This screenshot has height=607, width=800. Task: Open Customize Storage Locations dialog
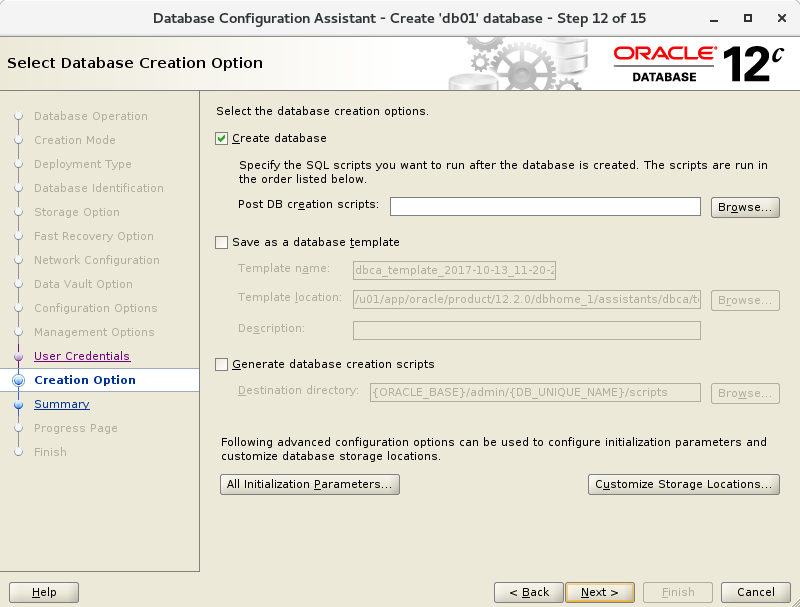(x=684, y=484)
